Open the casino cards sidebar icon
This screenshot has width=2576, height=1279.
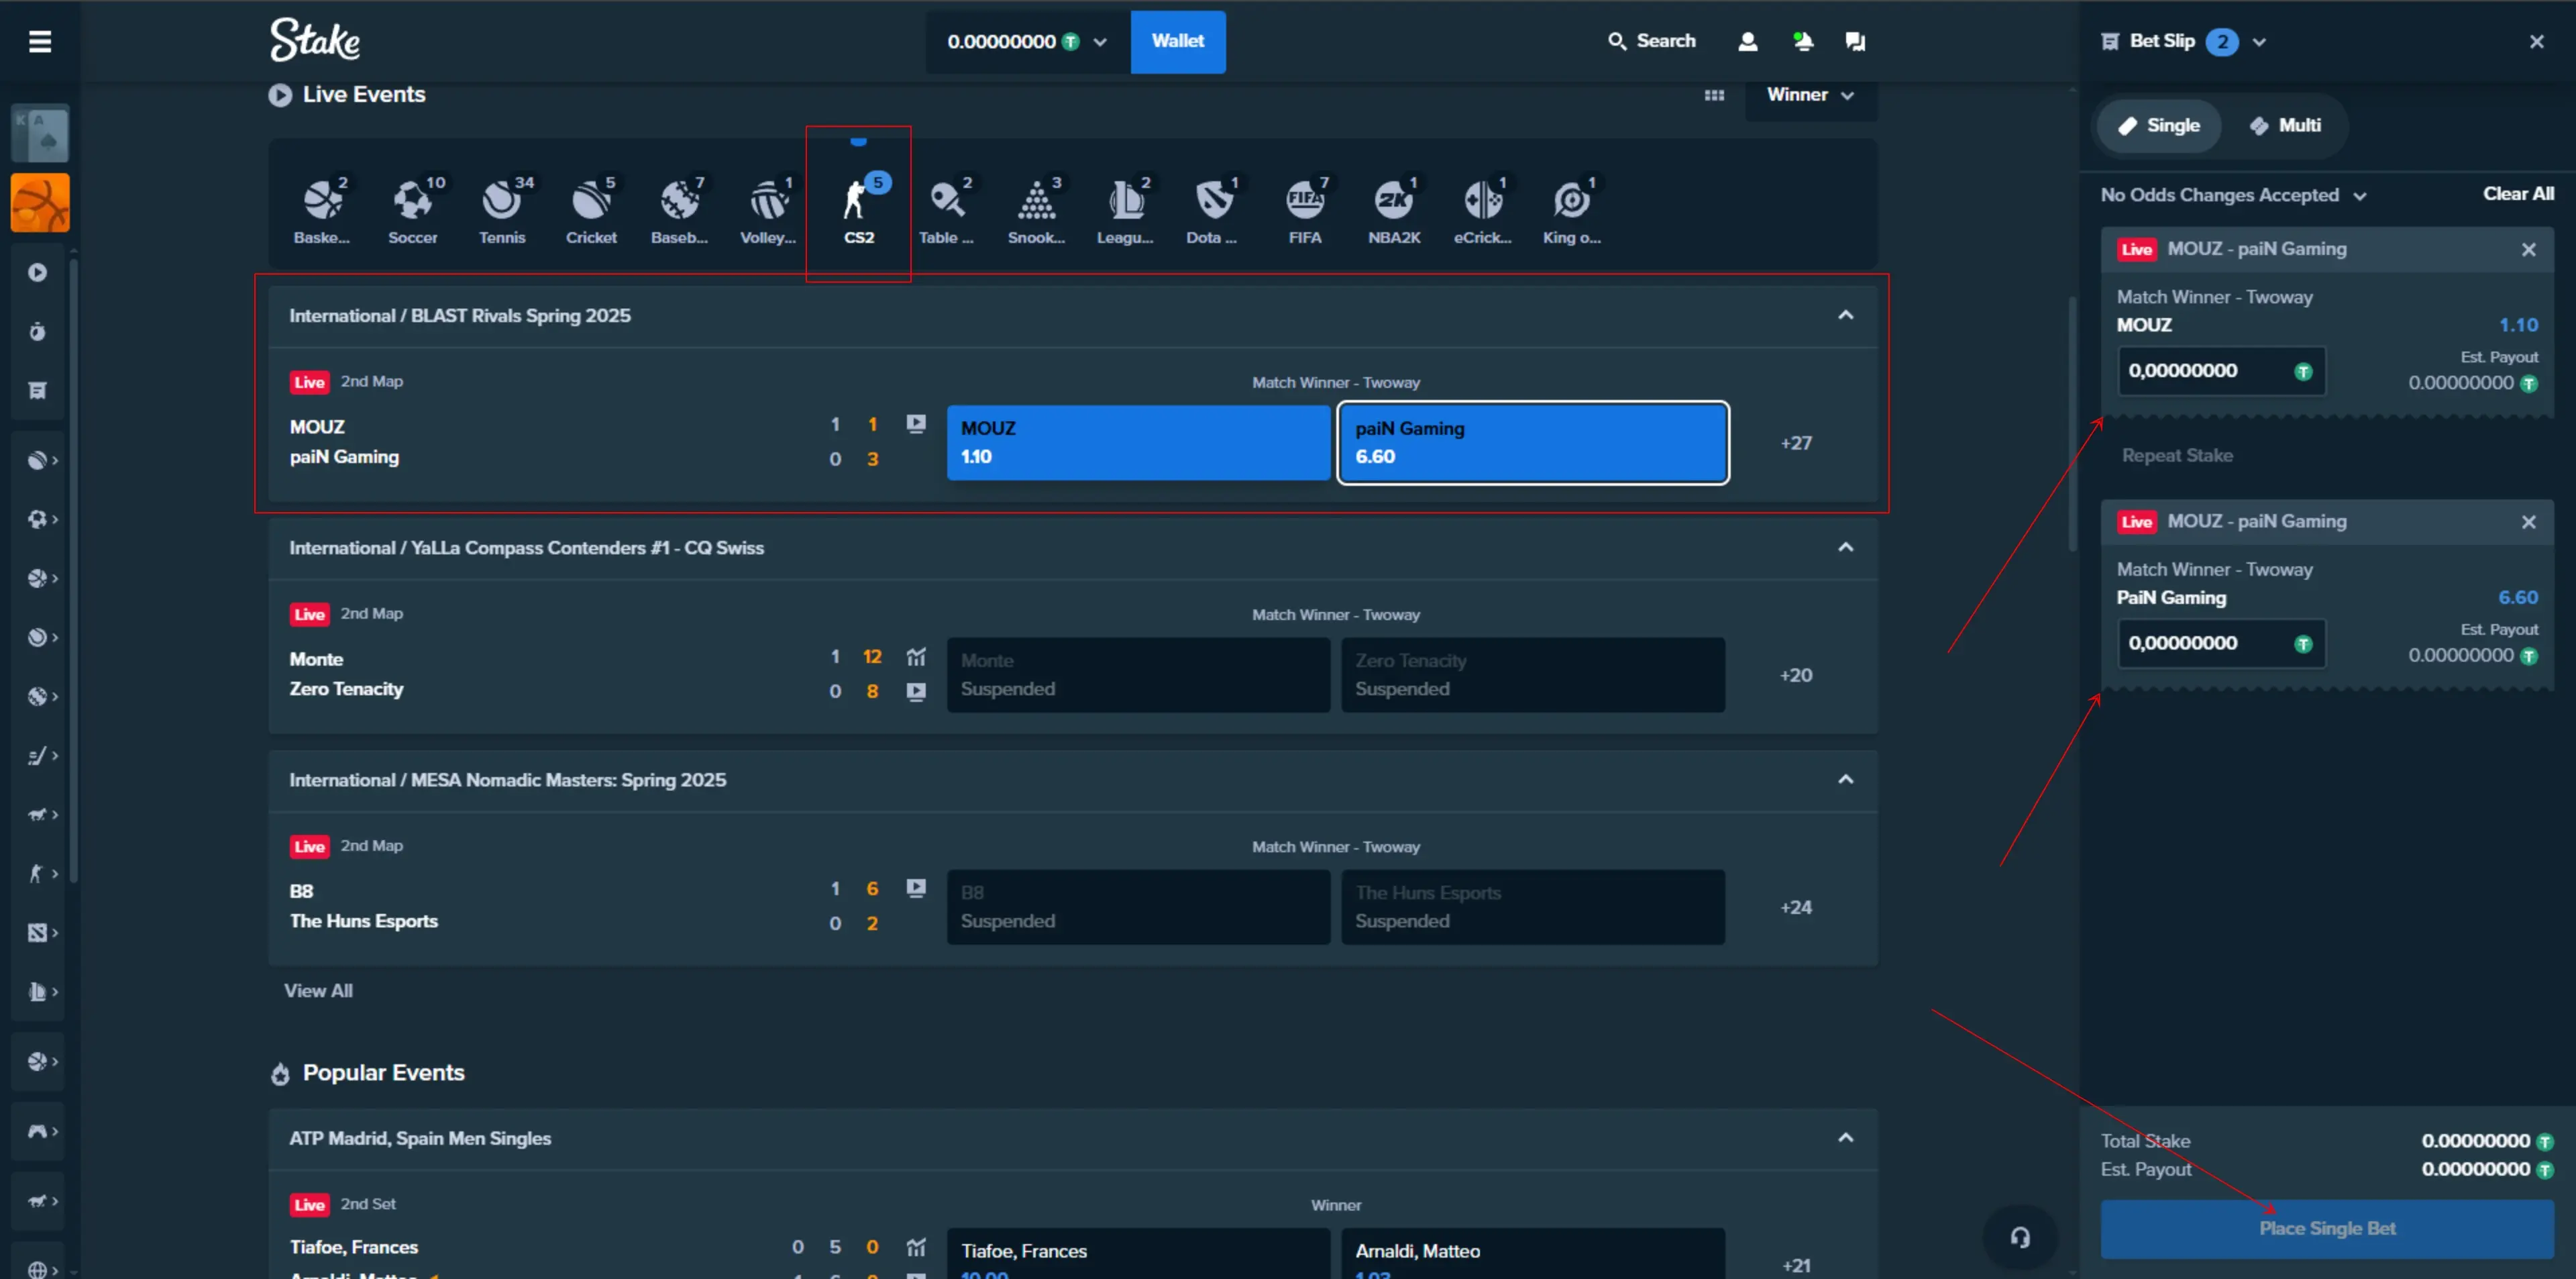point(40,133)
